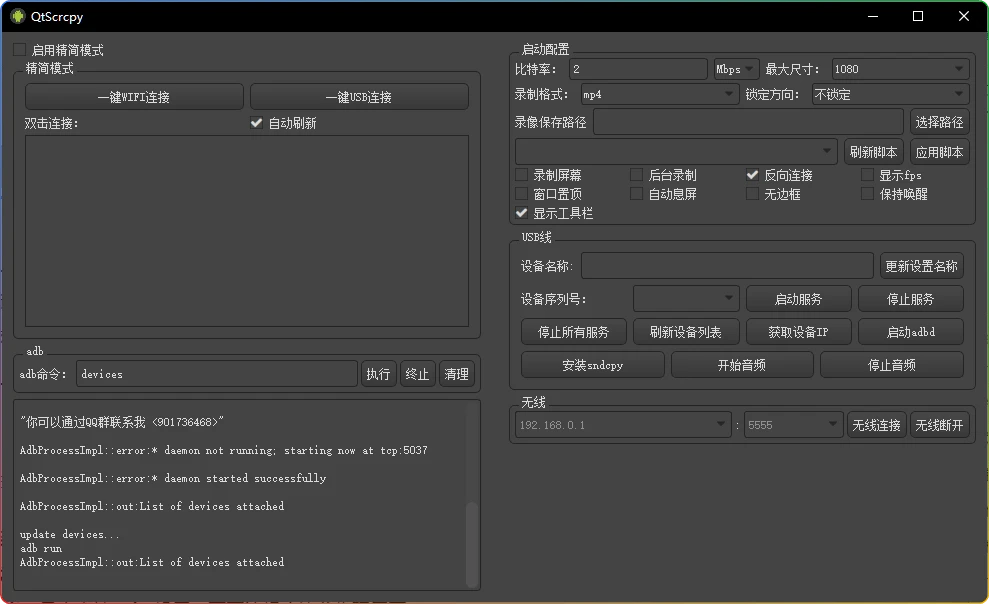
Task: Disable the 反向连接 checkbox
Action: 753,174
